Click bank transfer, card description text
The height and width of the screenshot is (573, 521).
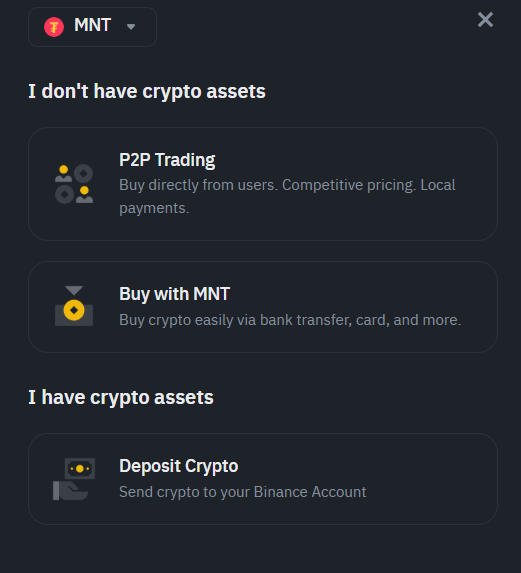(290, 320)
